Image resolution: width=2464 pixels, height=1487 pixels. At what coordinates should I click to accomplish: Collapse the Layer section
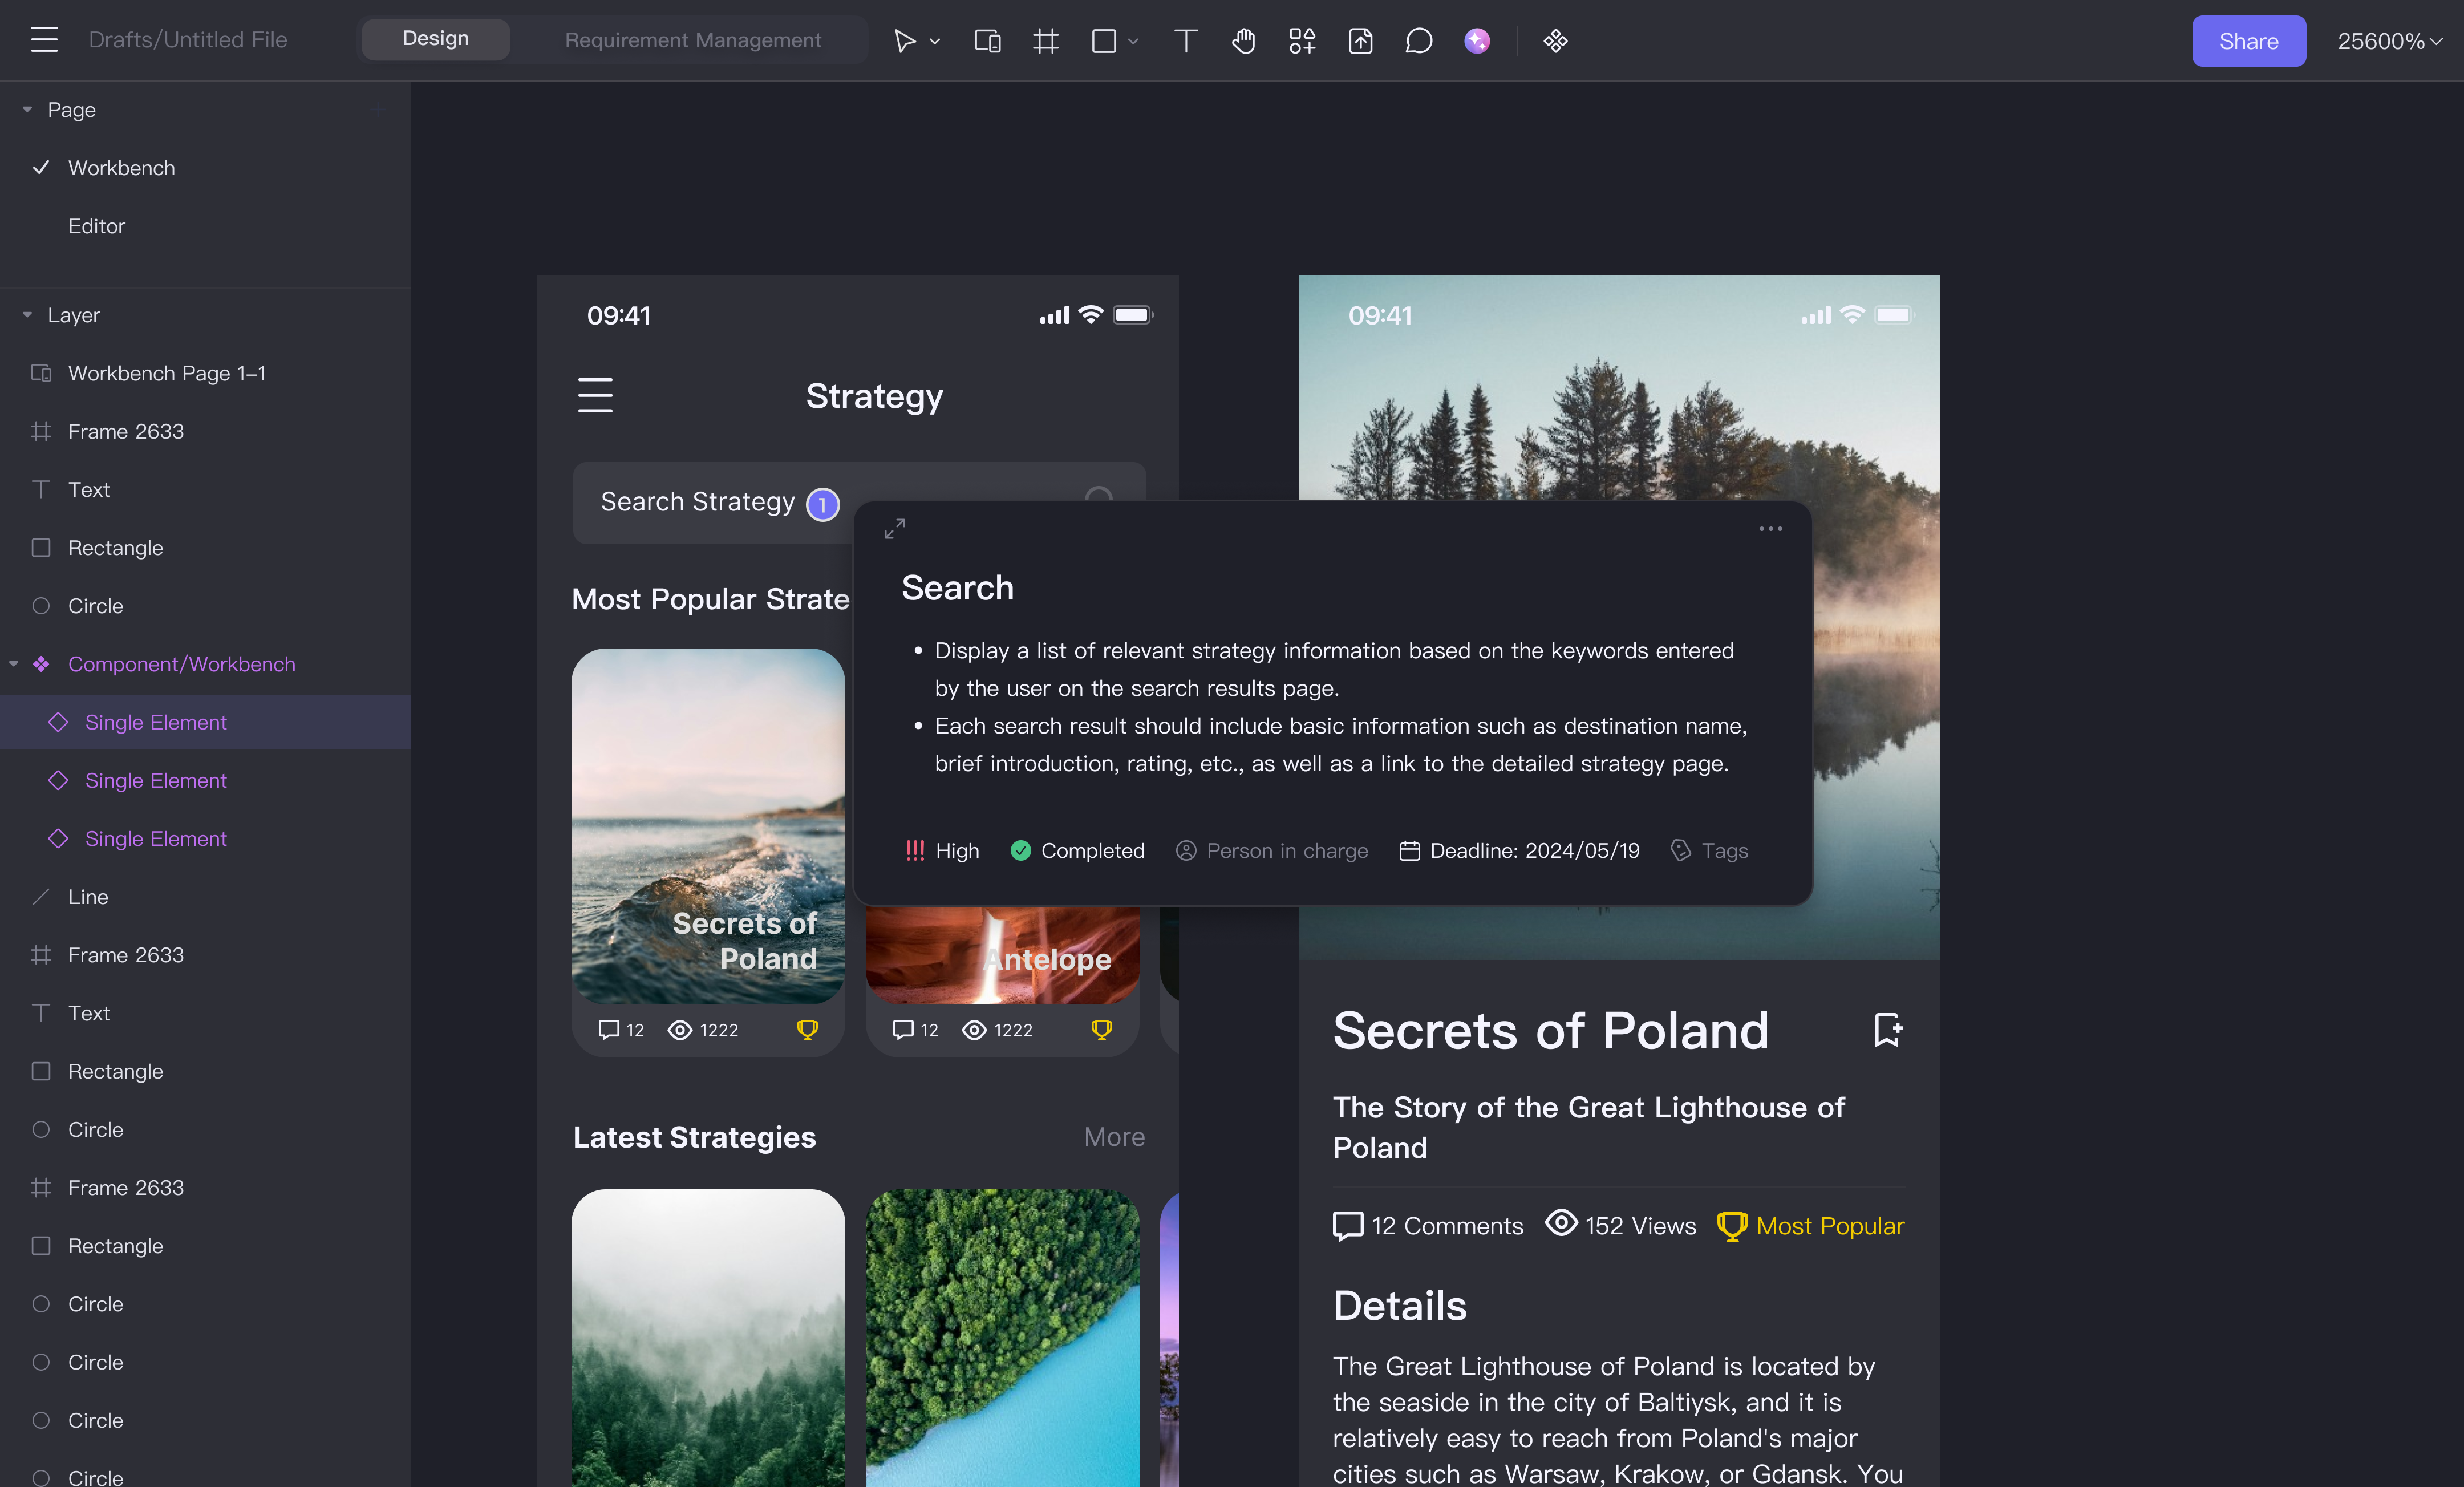pos(27,315)
